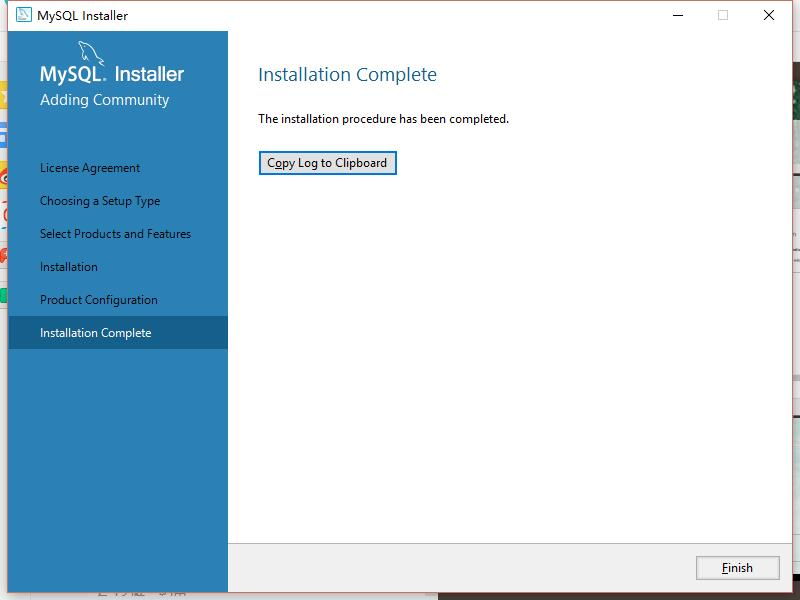Image resolution: width=800 pixels, height=600 pixels.
Task: Open Choosing a Setup Type step
Action: click(100, 201)
